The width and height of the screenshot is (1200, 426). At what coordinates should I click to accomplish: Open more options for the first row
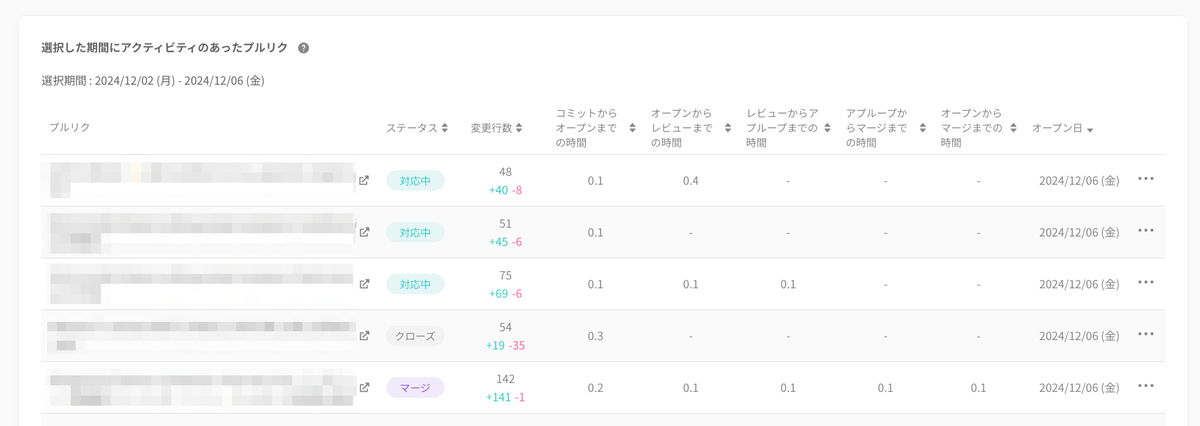[1146, 179]
